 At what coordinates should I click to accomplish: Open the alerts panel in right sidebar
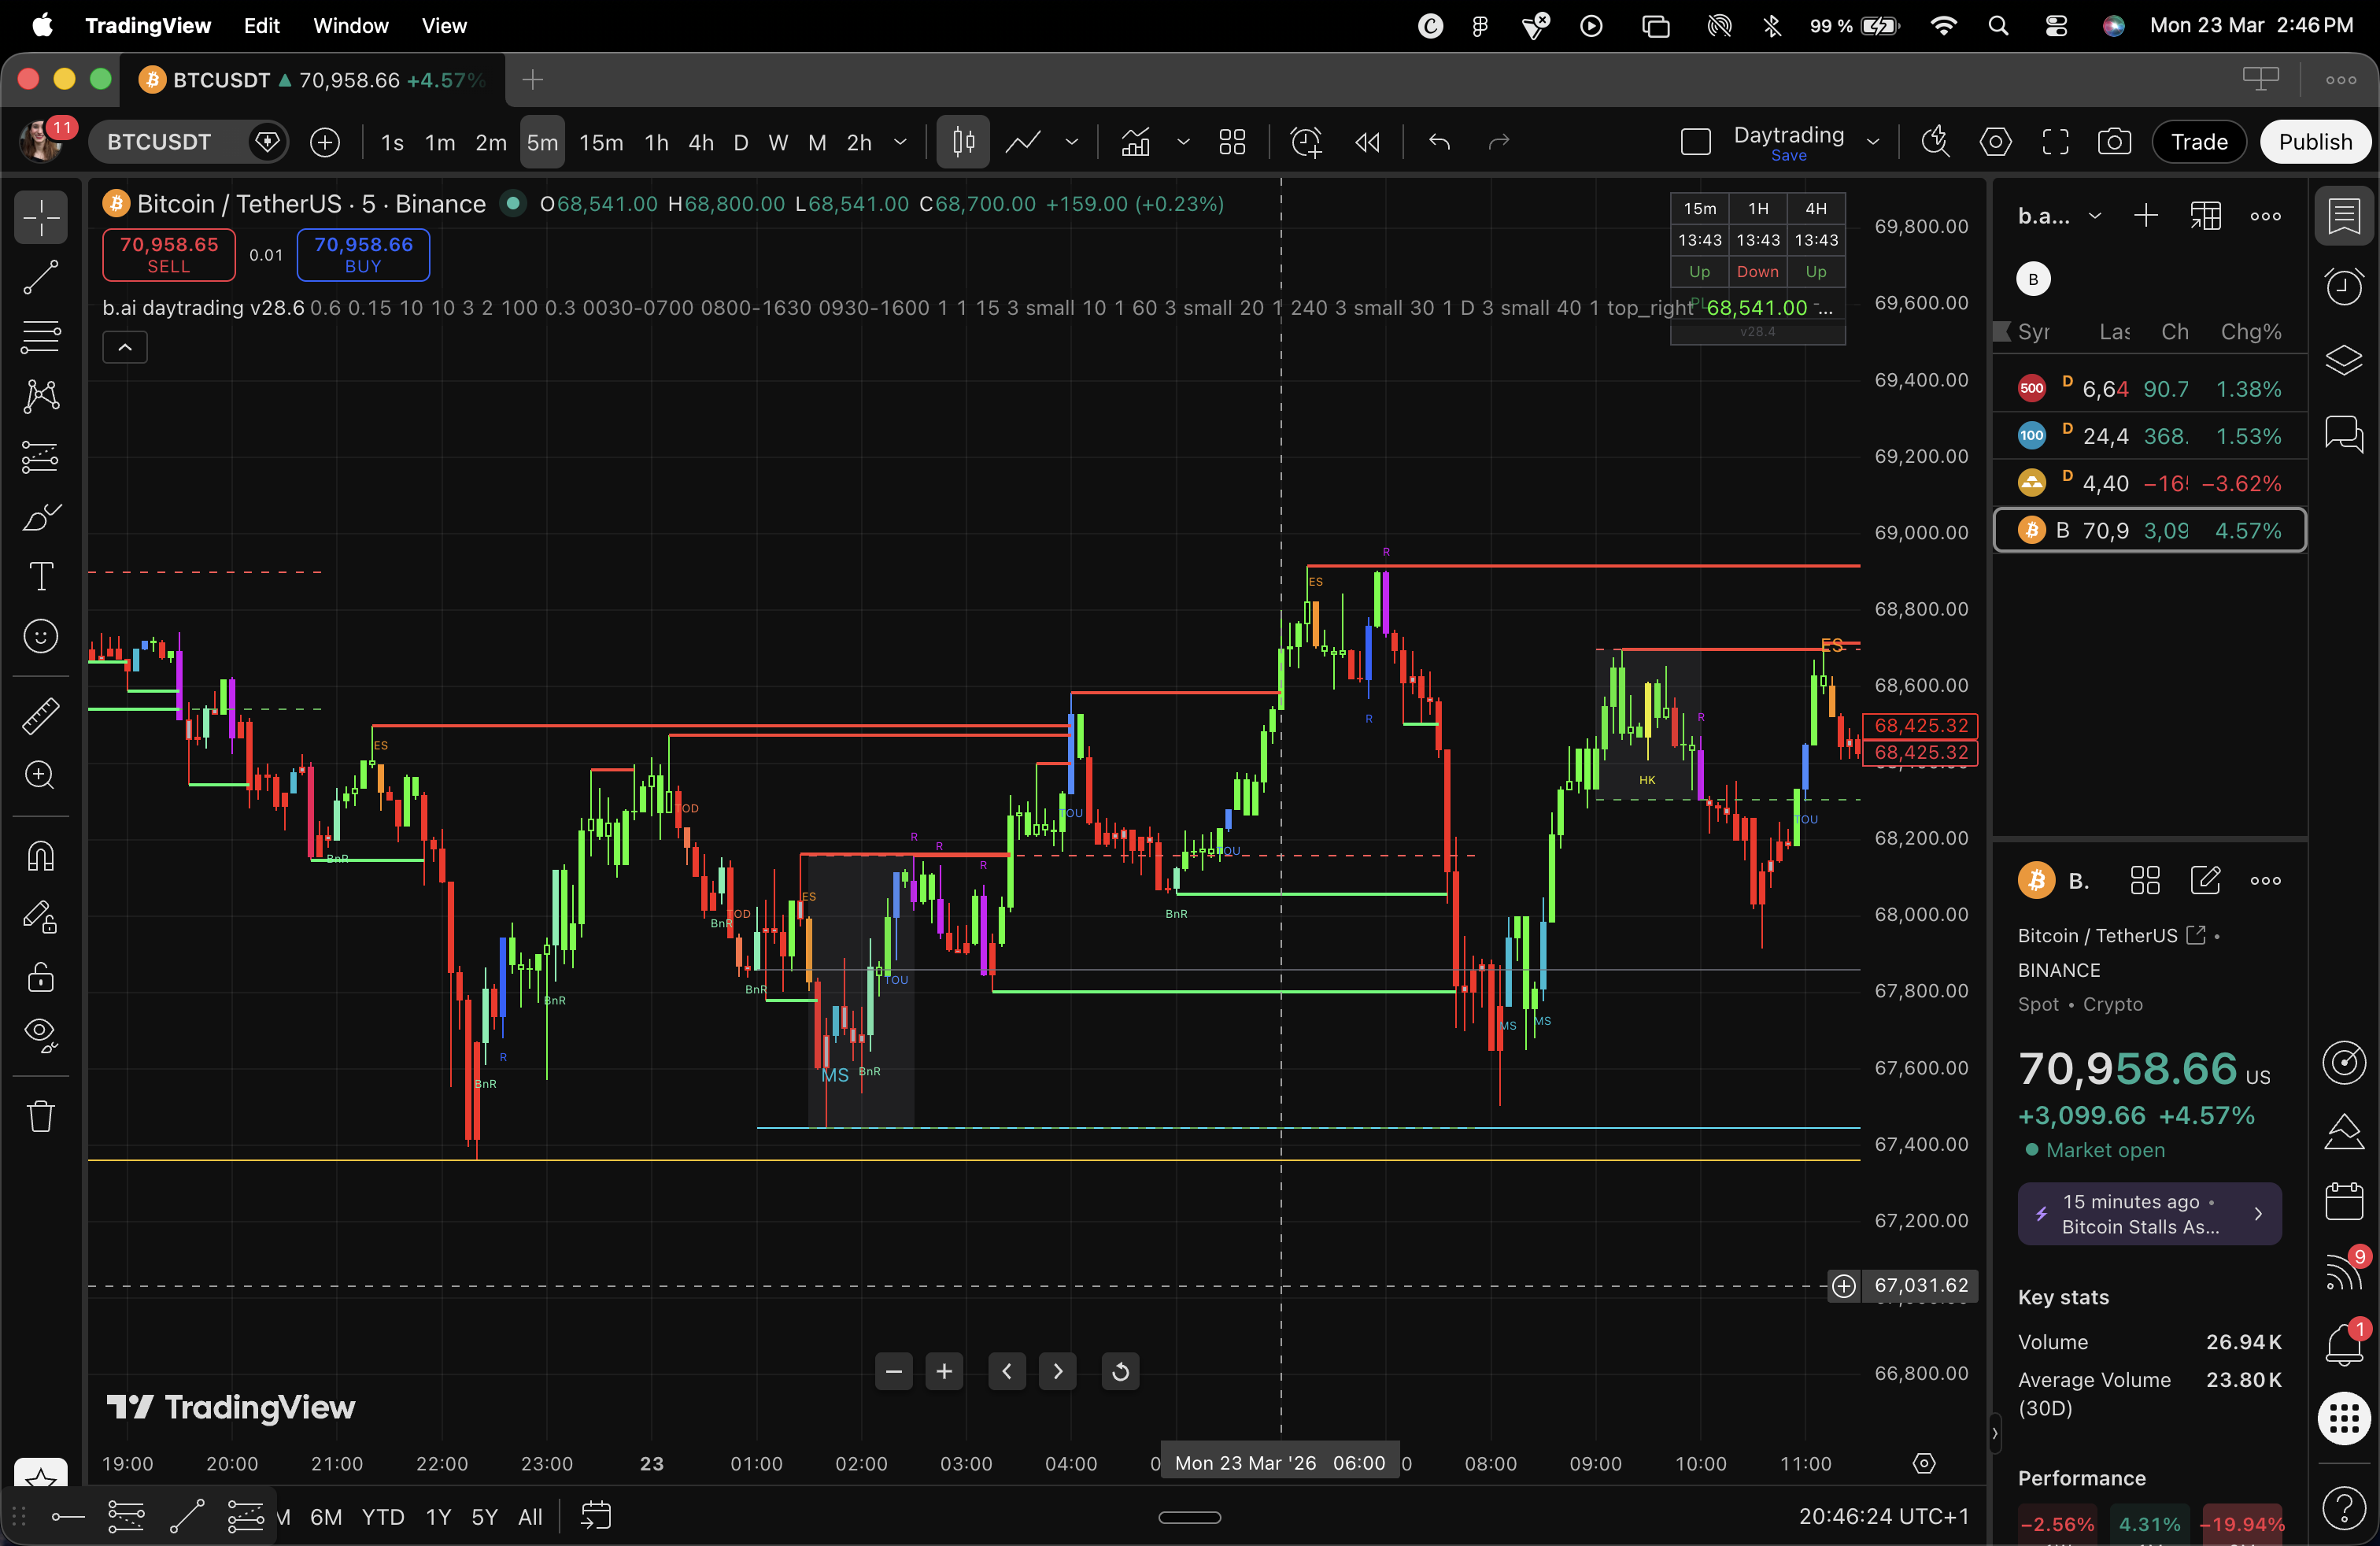(2344, 287)
